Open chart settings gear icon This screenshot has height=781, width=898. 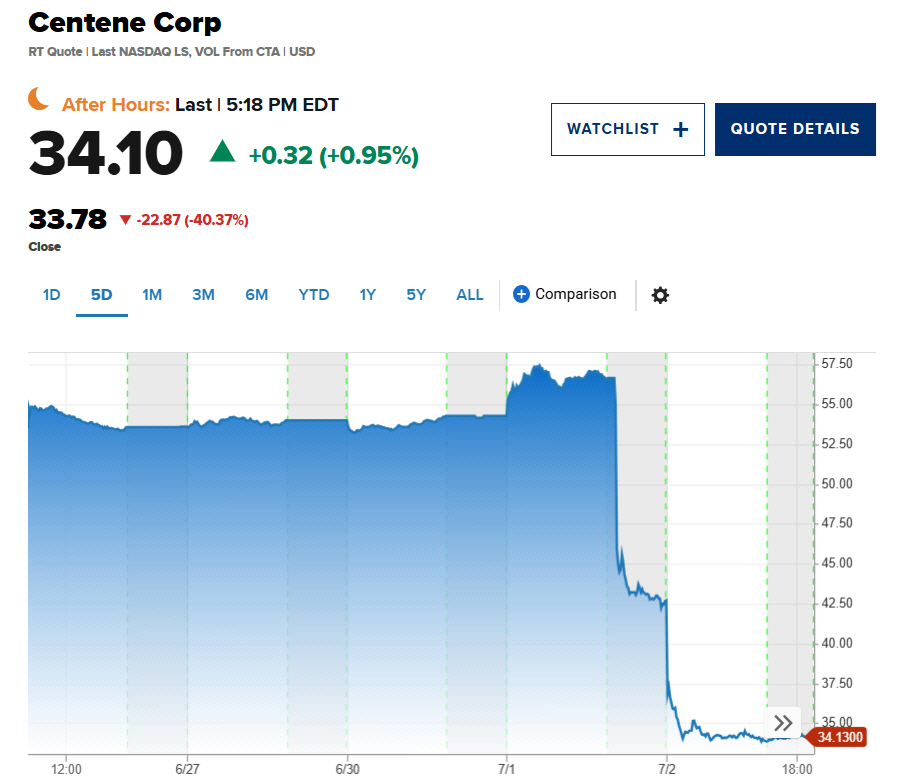(660, 295)
